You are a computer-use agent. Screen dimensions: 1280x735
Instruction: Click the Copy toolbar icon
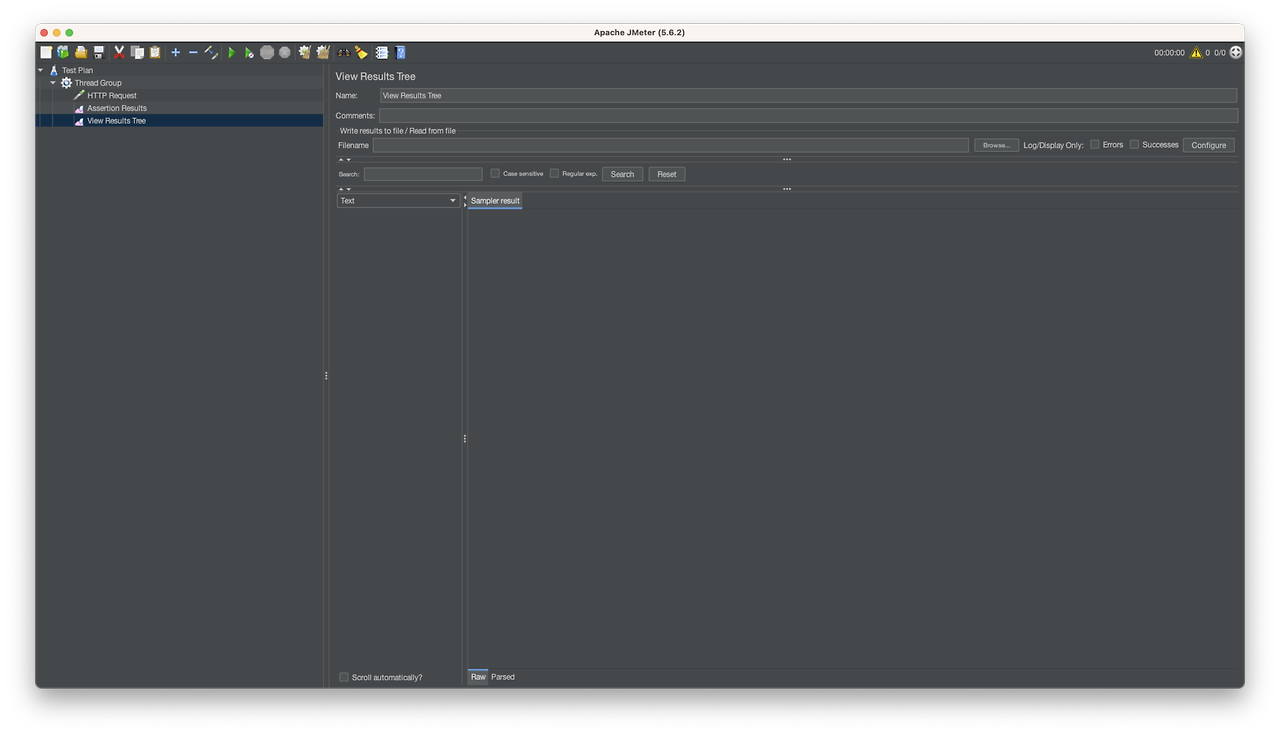click(x=137, y=52)
